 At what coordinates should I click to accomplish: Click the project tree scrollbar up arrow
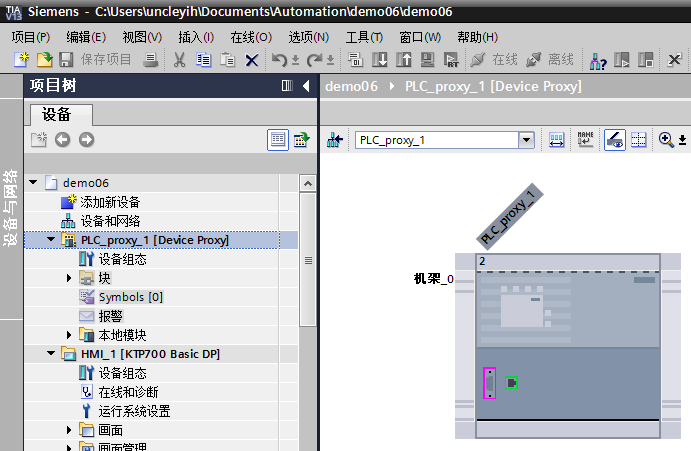pos(308,183)
